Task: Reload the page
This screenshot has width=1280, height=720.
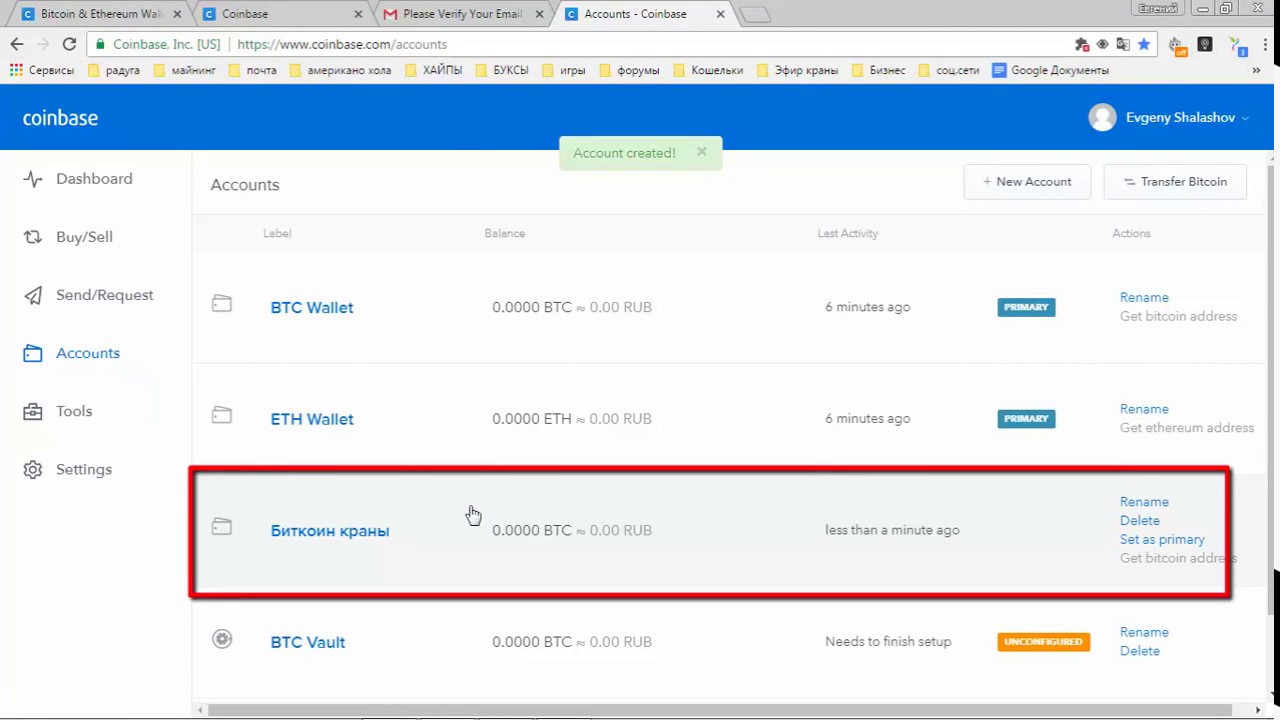Action: click(69, 44)
